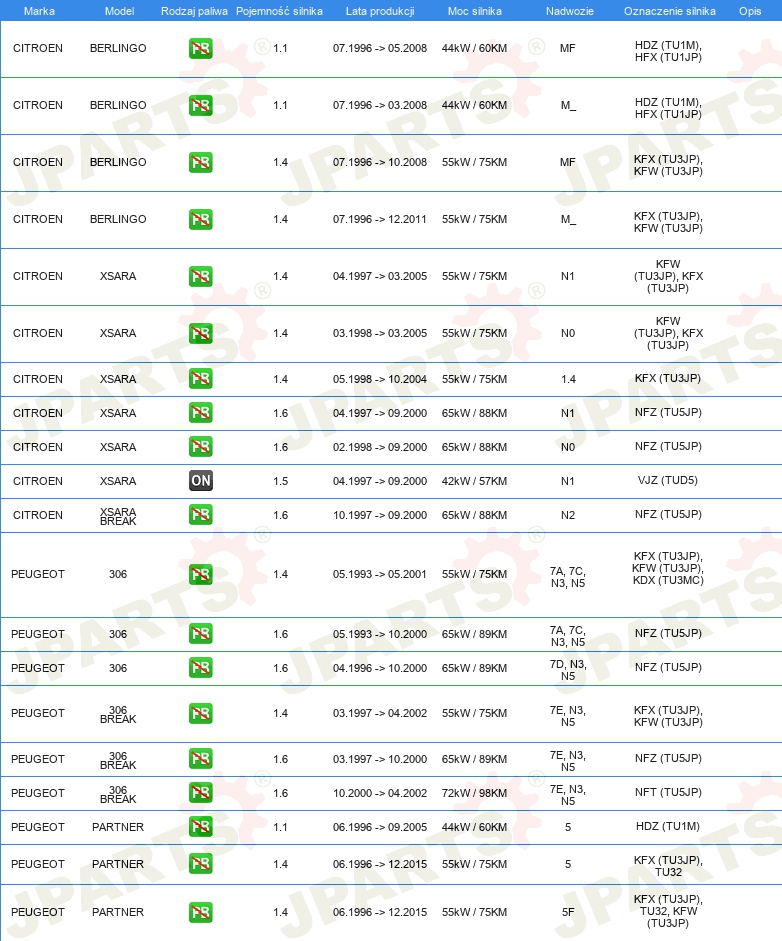Screen dimensions: 782x941
Task: Click engine power 42kW / 57KM
Action: [x=474, y=481]
